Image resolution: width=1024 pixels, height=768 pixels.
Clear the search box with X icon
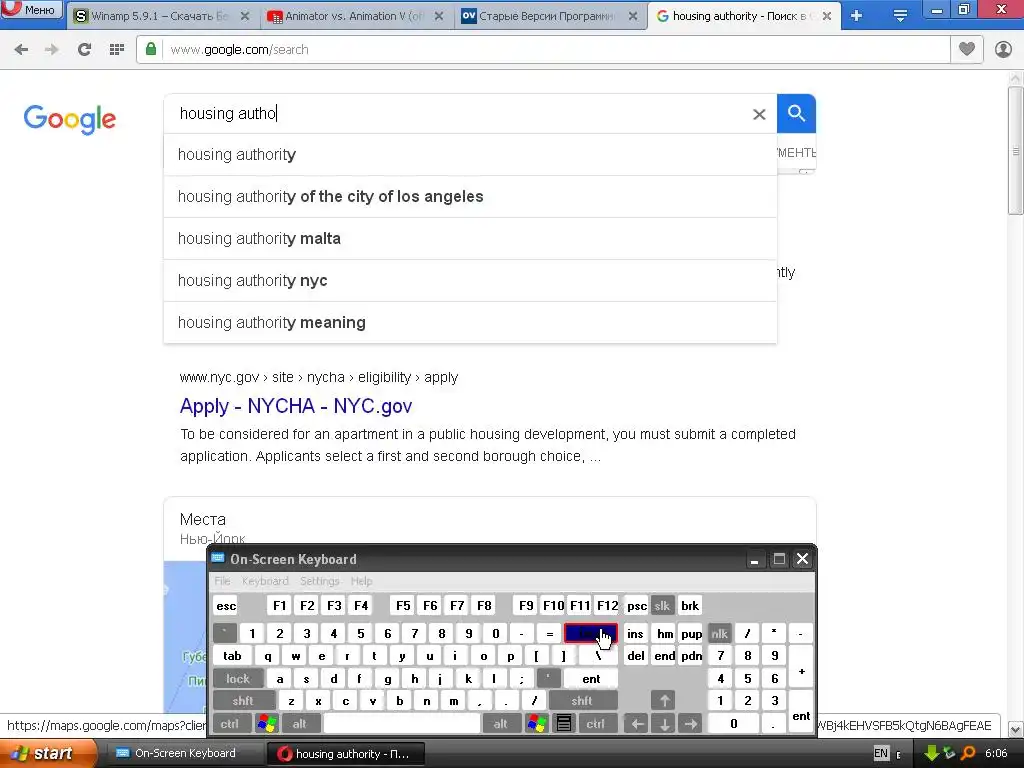[x=759, y=114]
